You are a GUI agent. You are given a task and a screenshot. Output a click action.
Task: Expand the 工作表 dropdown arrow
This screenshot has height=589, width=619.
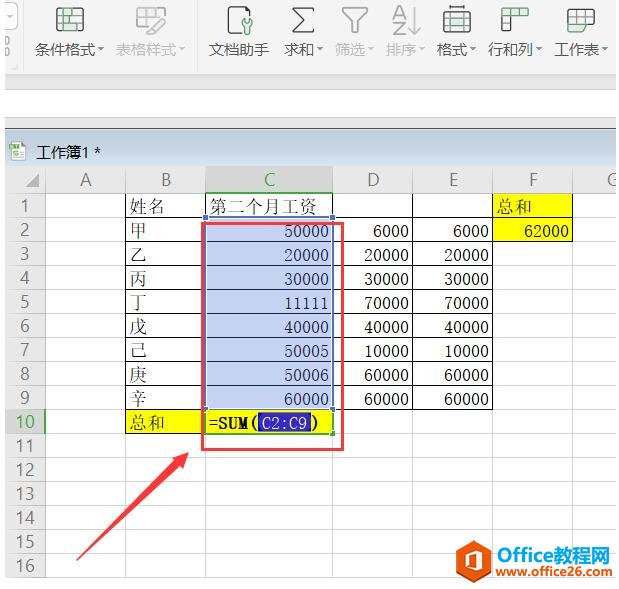click(x=605, y=50)
